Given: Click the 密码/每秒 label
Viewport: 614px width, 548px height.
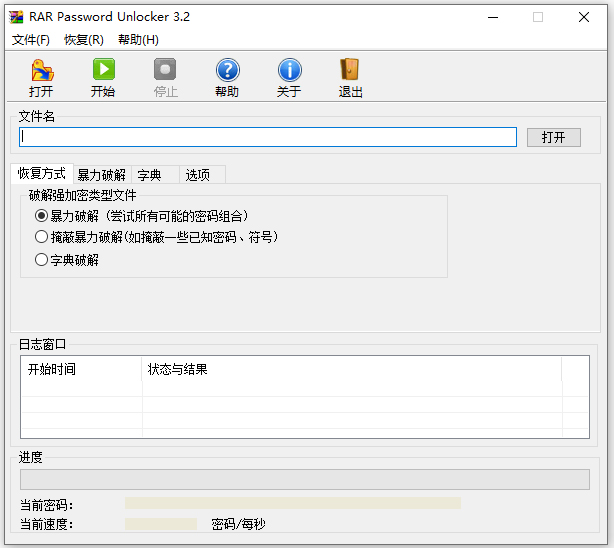Looking at the screenshot, I should tap(238, 524).
